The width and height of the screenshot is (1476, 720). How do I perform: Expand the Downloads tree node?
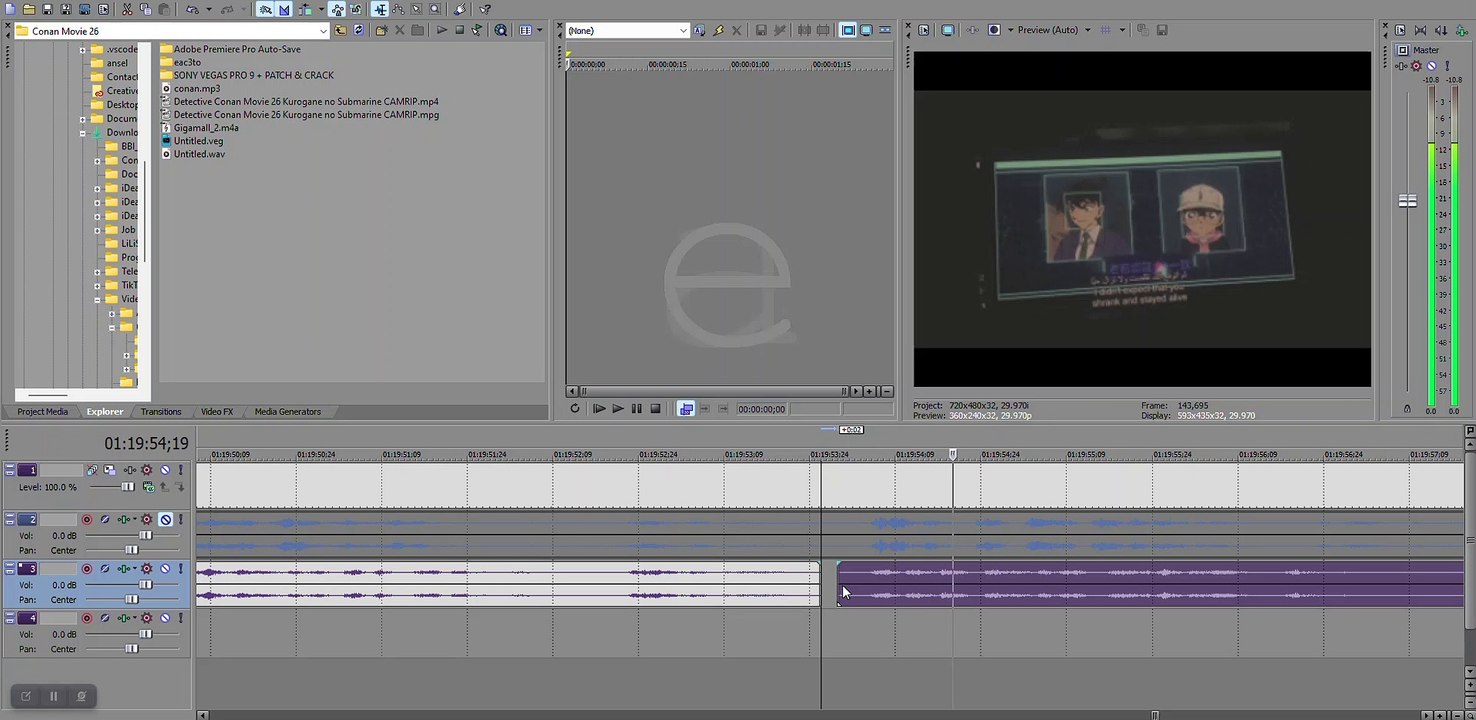click(83, 133)
